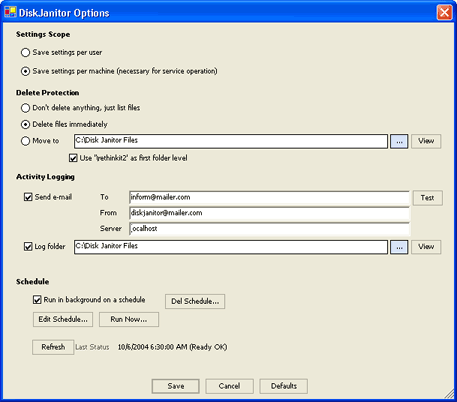This screenshot has width=457, height=402.
Task: Click the Run Now button
Action: [129, 319]
